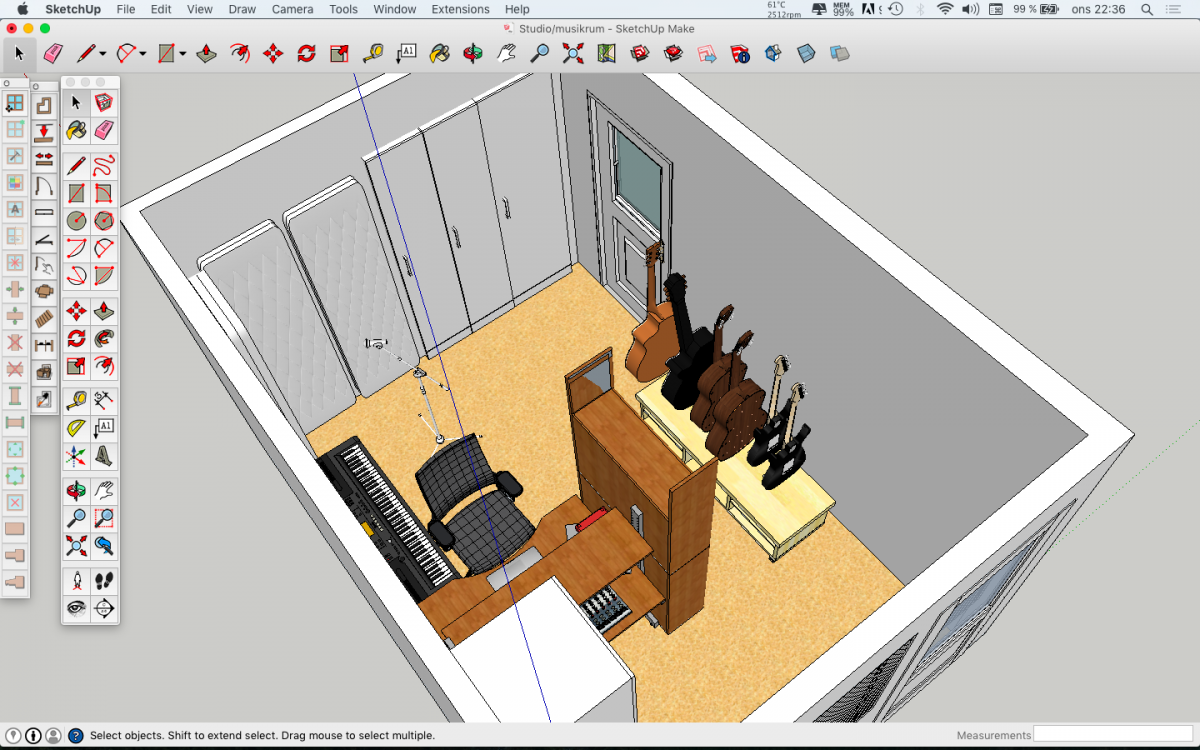Click the help question mark in status bar

tap(75, 735)
